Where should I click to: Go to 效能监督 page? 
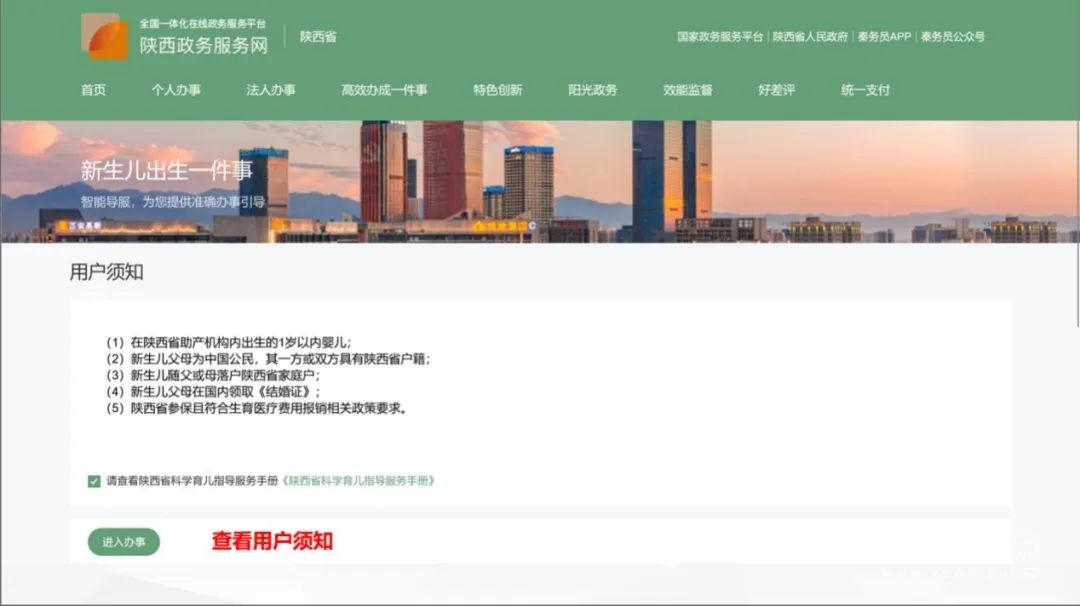point(687,90)
